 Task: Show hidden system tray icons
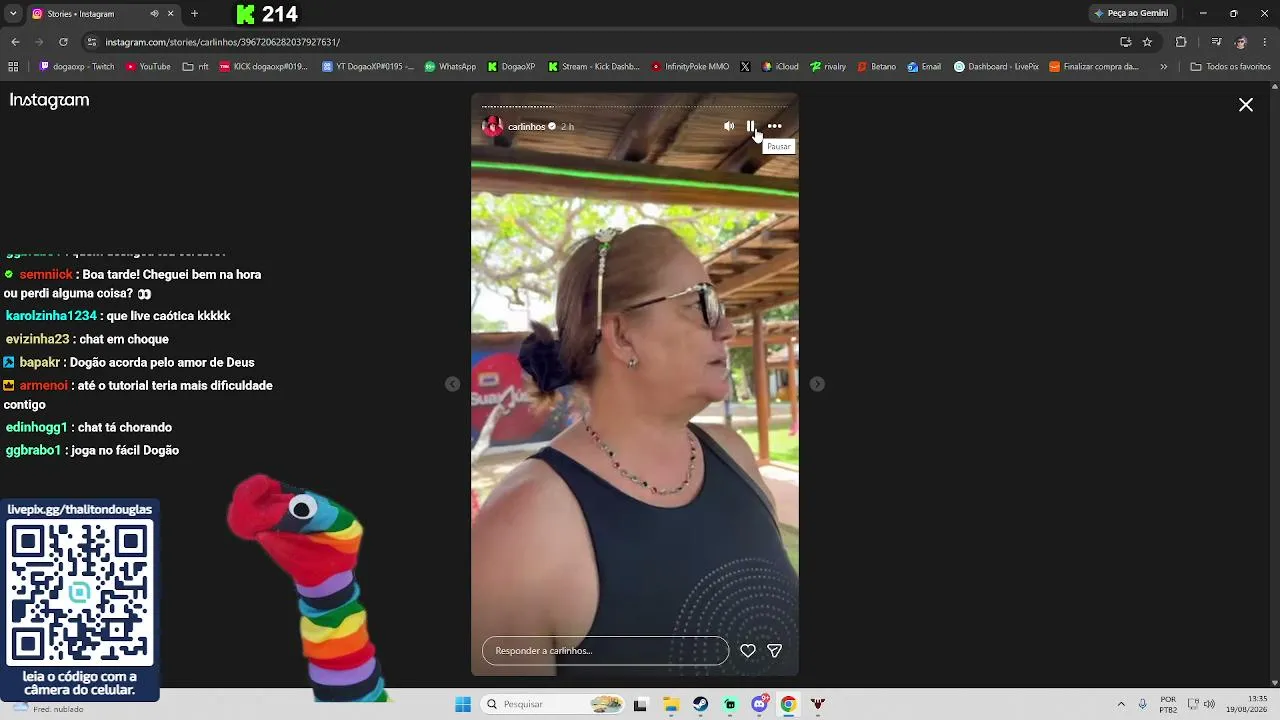pos(1121,704)
